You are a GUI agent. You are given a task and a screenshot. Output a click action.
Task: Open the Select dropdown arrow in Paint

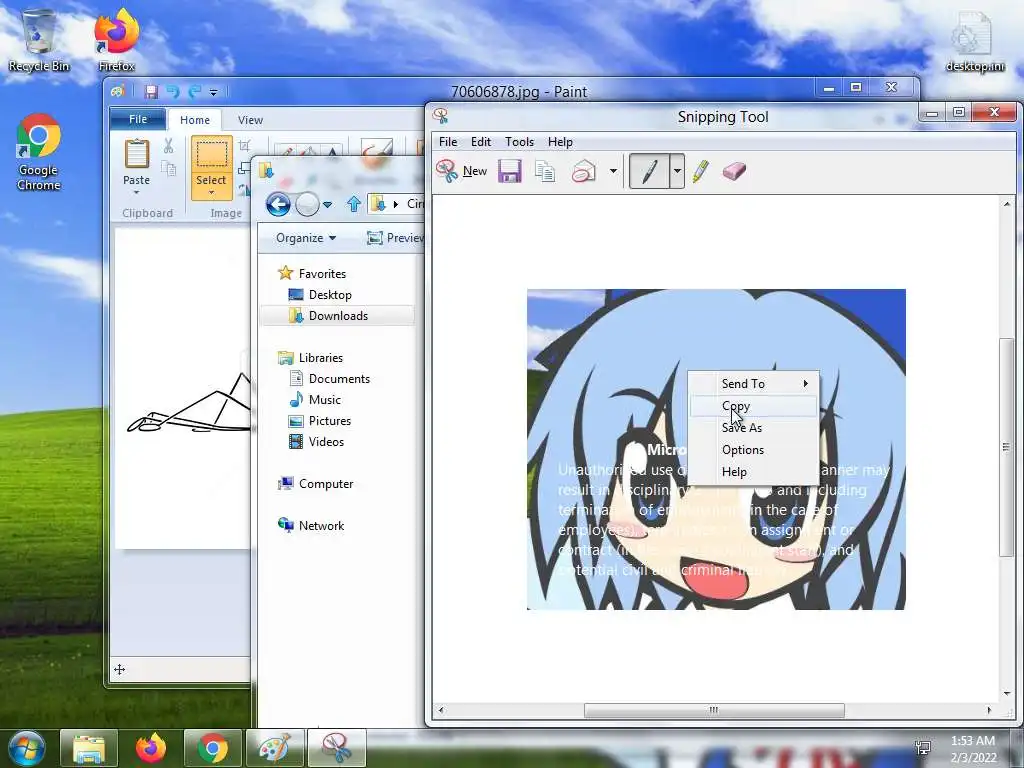[x=211, y=193]
